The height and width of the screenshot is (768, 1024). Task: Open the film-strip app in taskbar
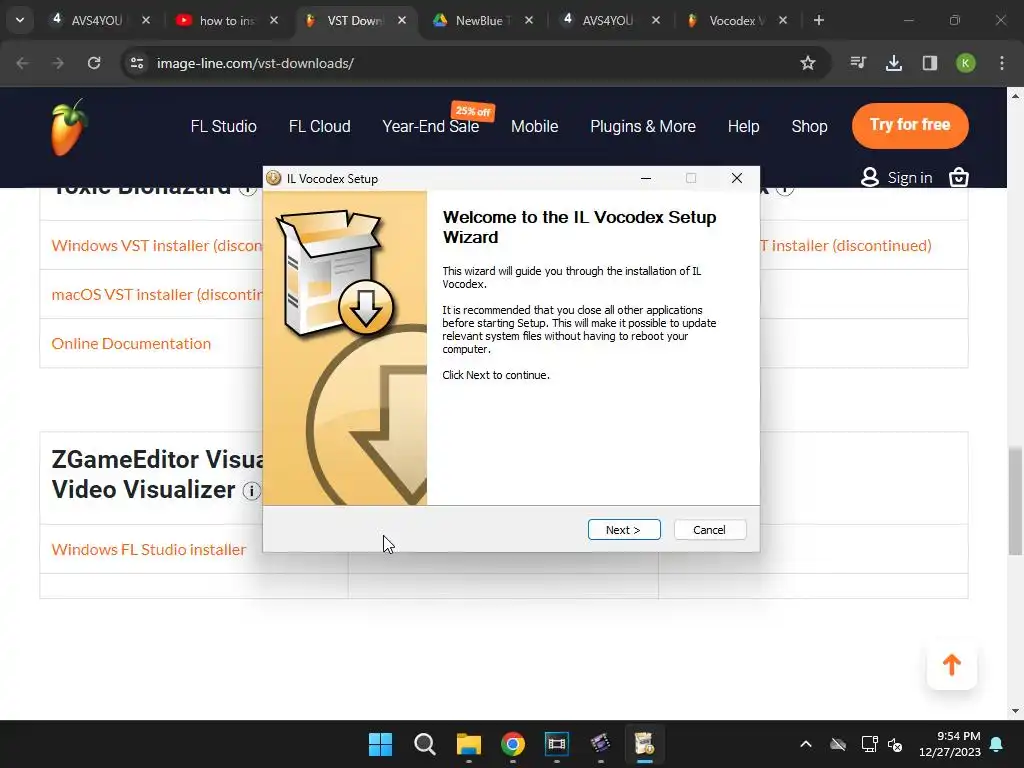(556, 744)
